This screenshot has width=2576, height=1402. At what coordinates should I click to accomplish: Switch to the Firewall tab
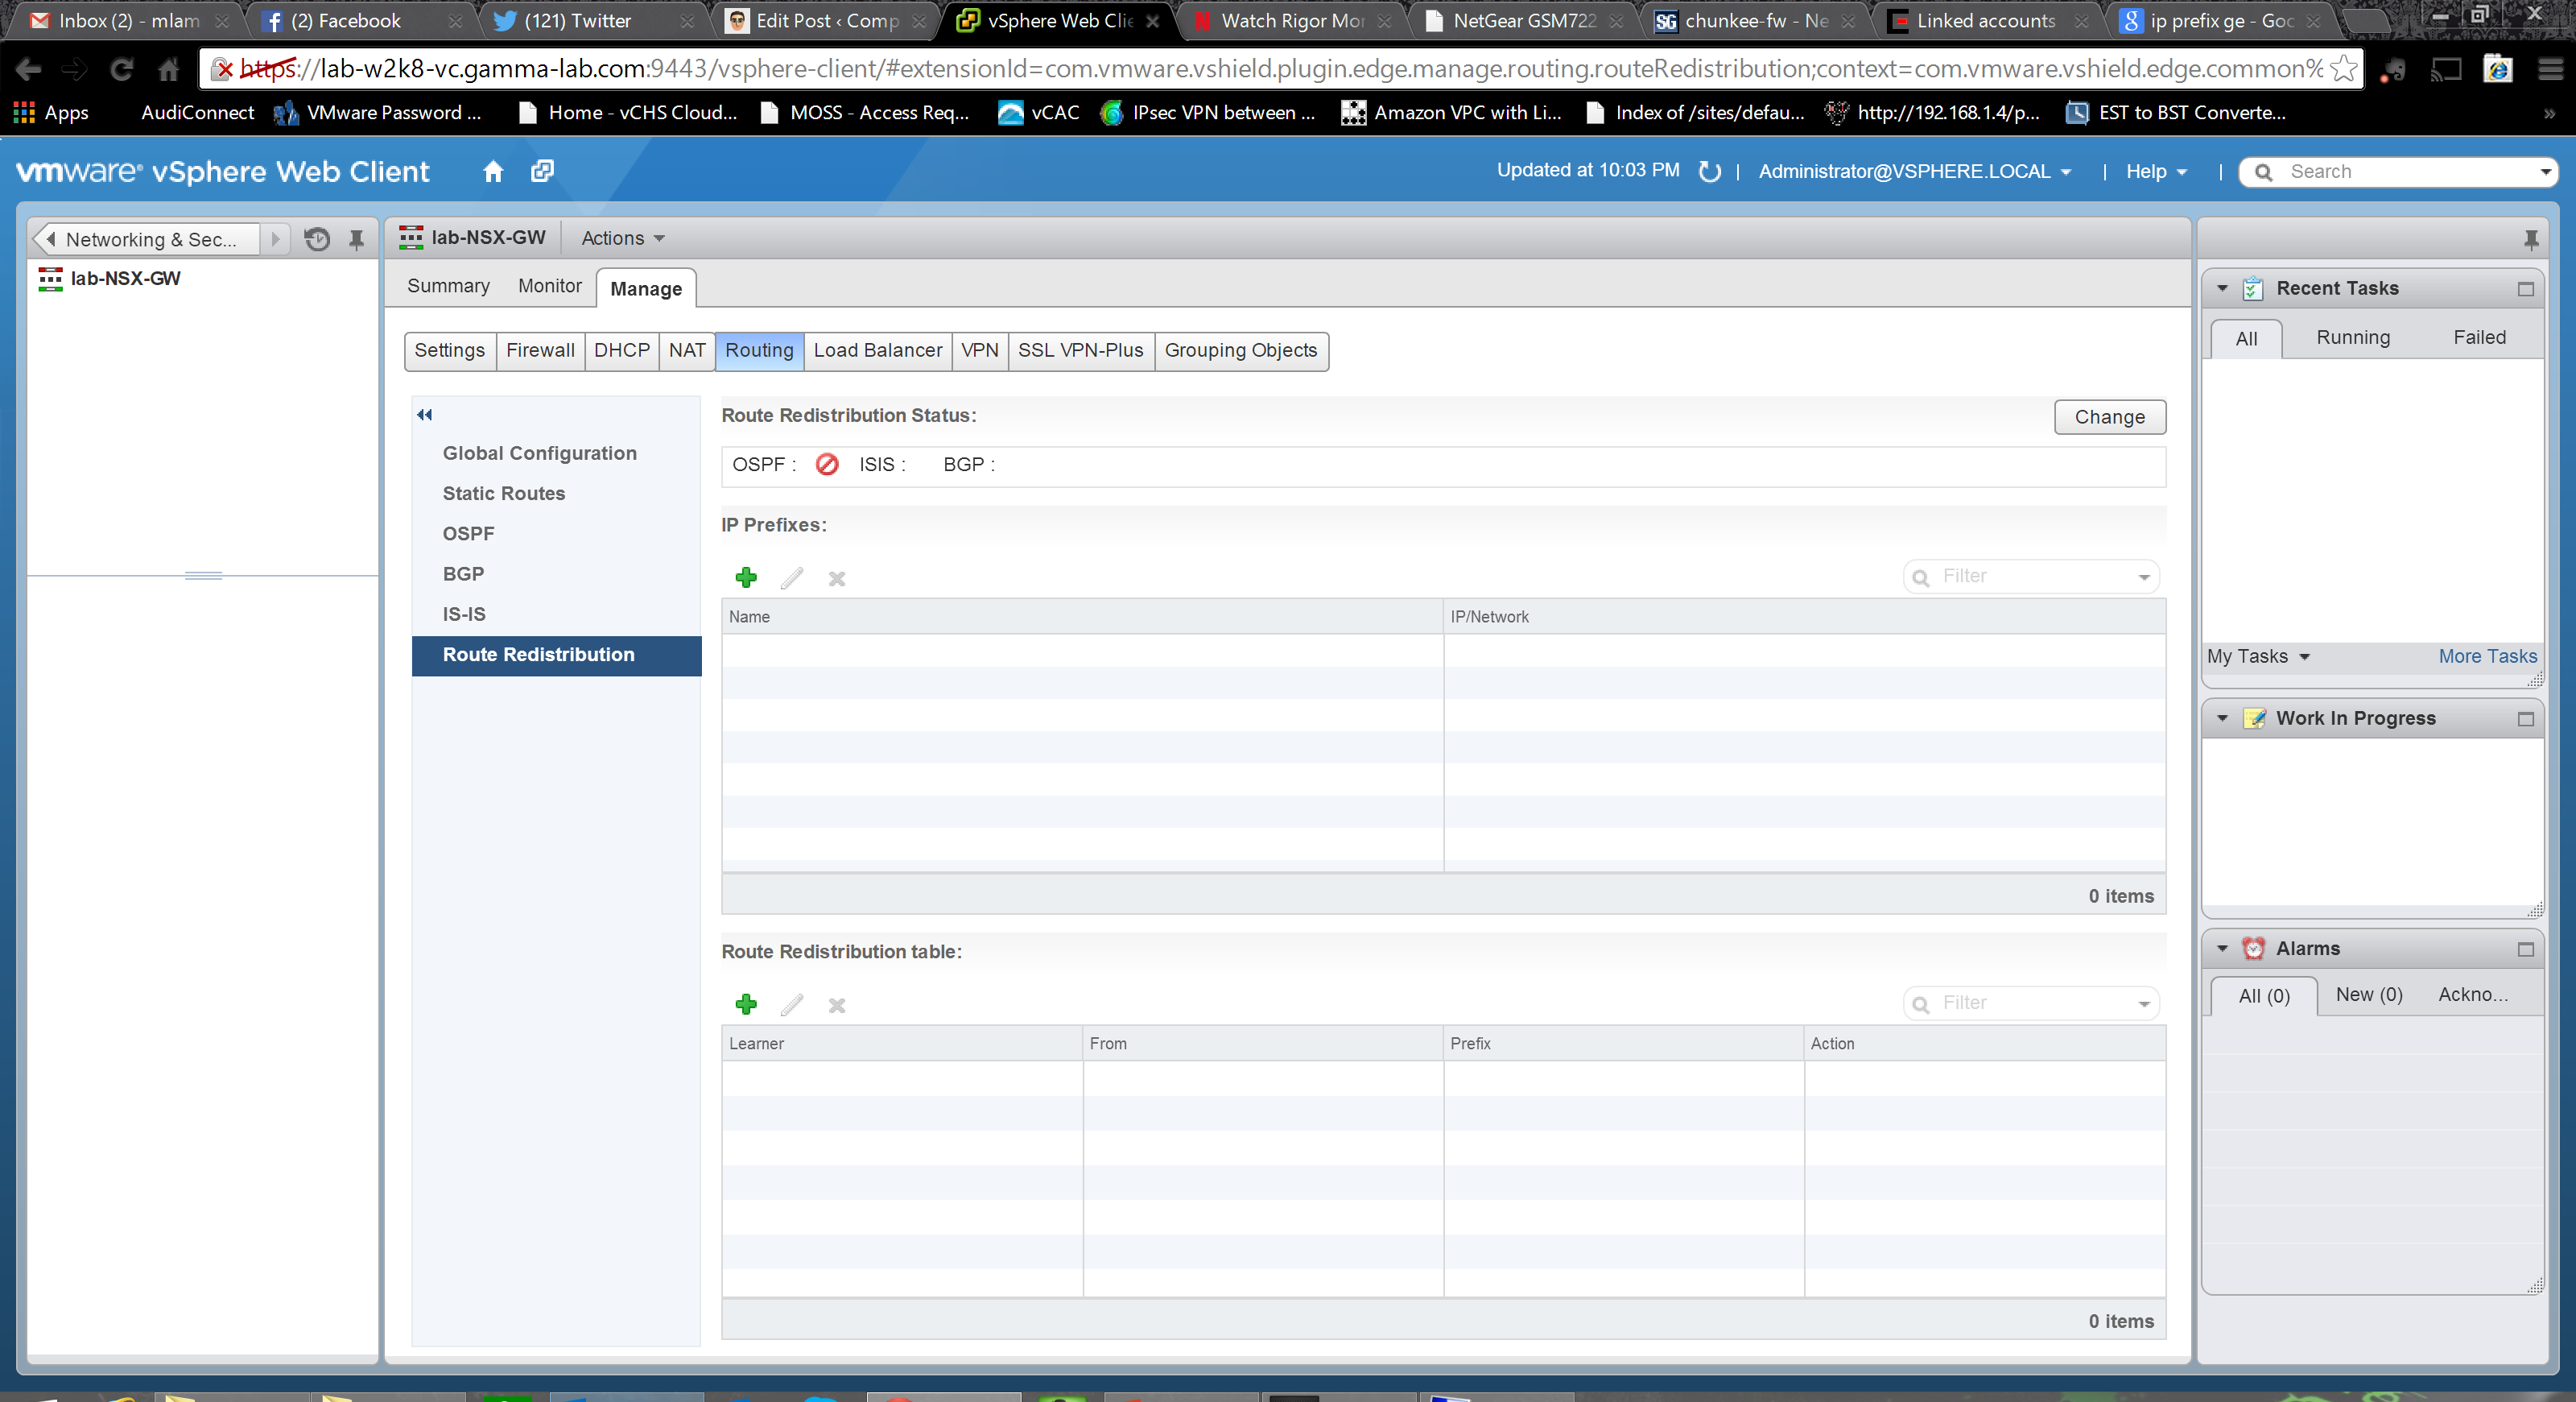(540, 350)
